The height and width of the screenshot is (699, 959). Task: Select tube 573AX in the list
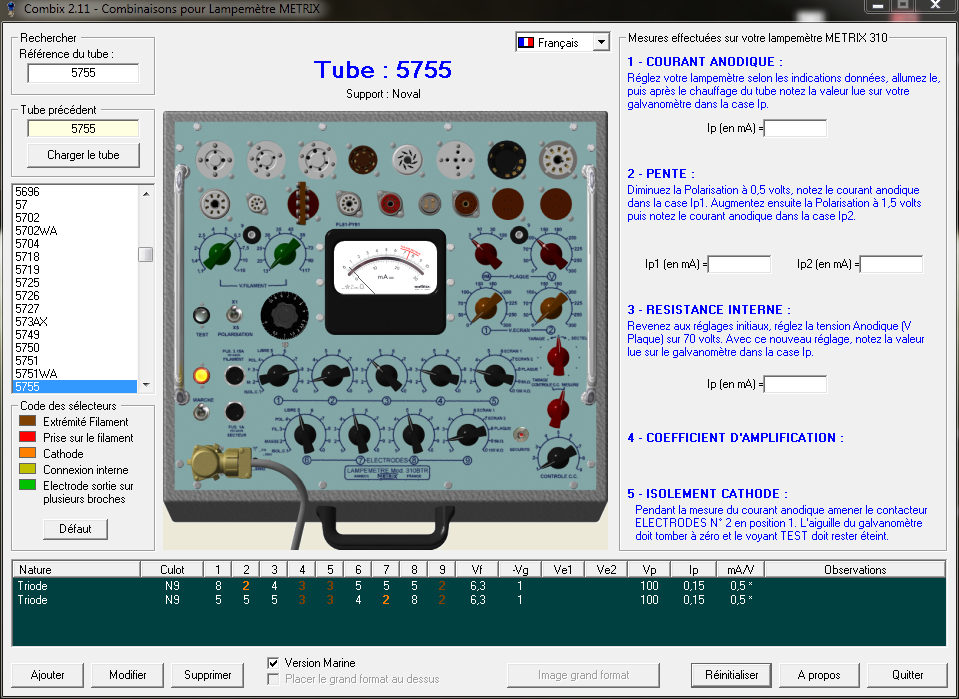click(x=75, y=322)
